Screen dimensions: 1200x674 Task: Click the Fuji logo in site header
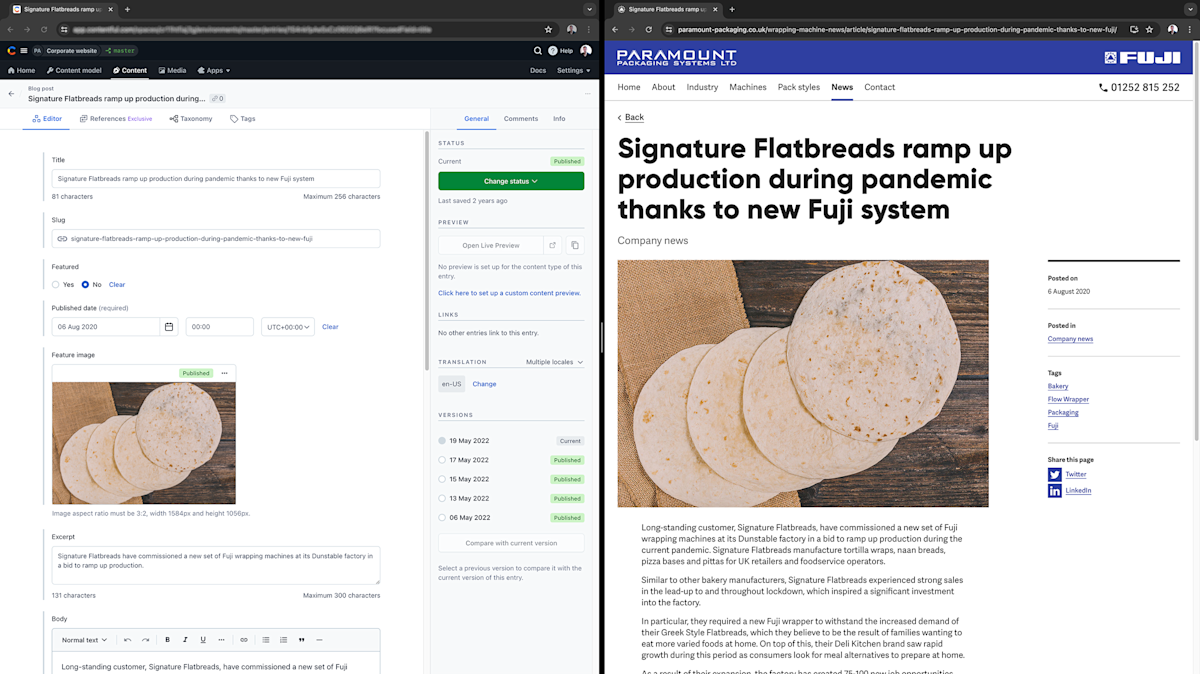1142,58
